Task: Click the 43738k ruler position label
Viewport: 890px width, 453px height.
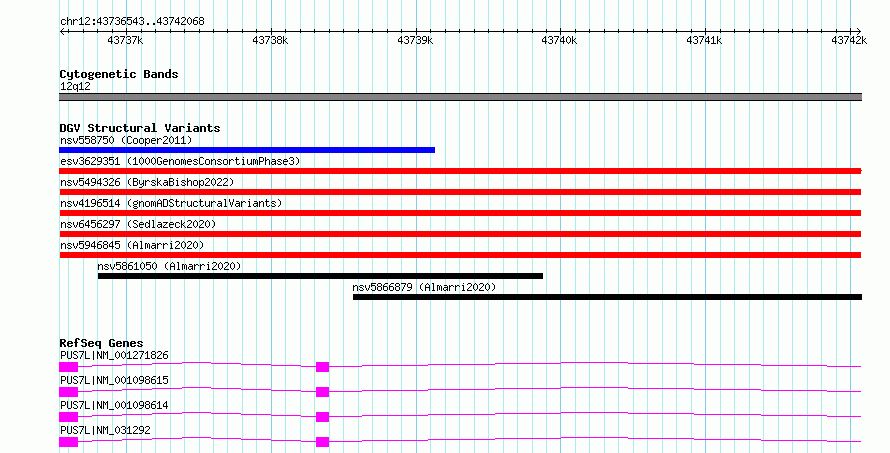Action: click(270, 40)
